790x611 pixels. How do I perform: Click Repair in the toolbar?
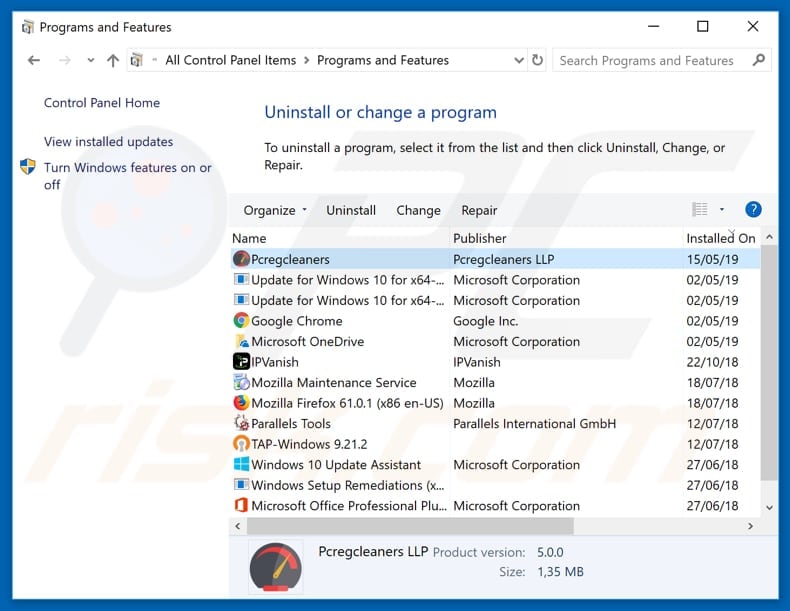click(x=479, y=210)
